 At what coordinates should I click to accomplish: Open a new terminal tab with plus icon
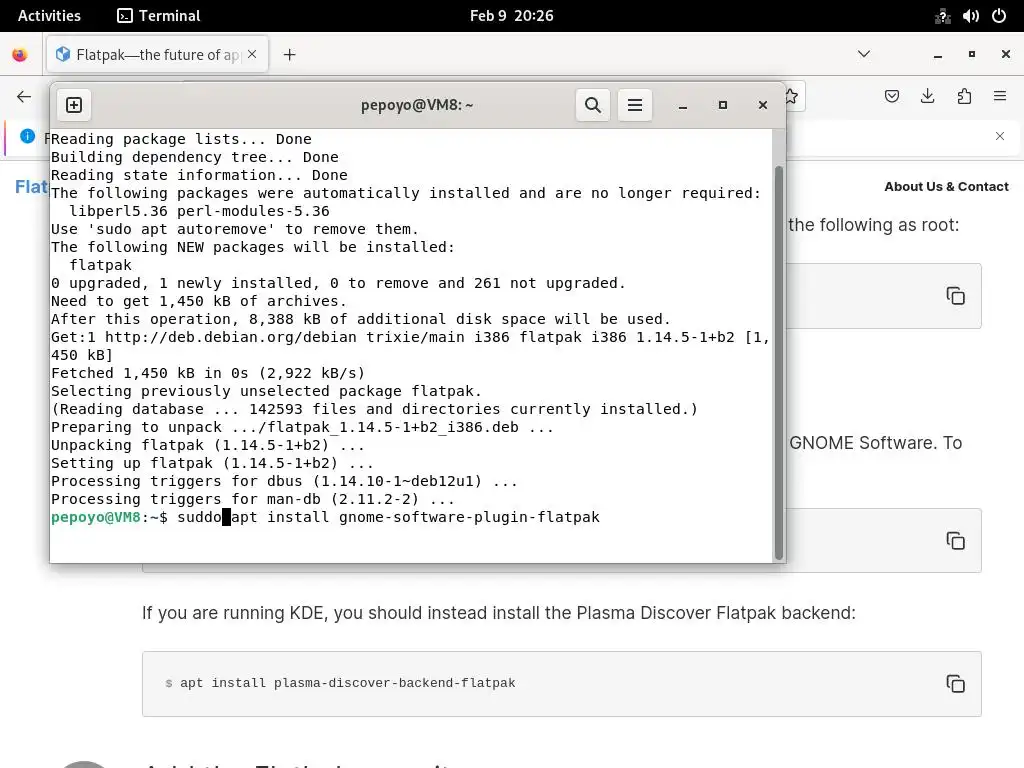click(x=74, y=105)
